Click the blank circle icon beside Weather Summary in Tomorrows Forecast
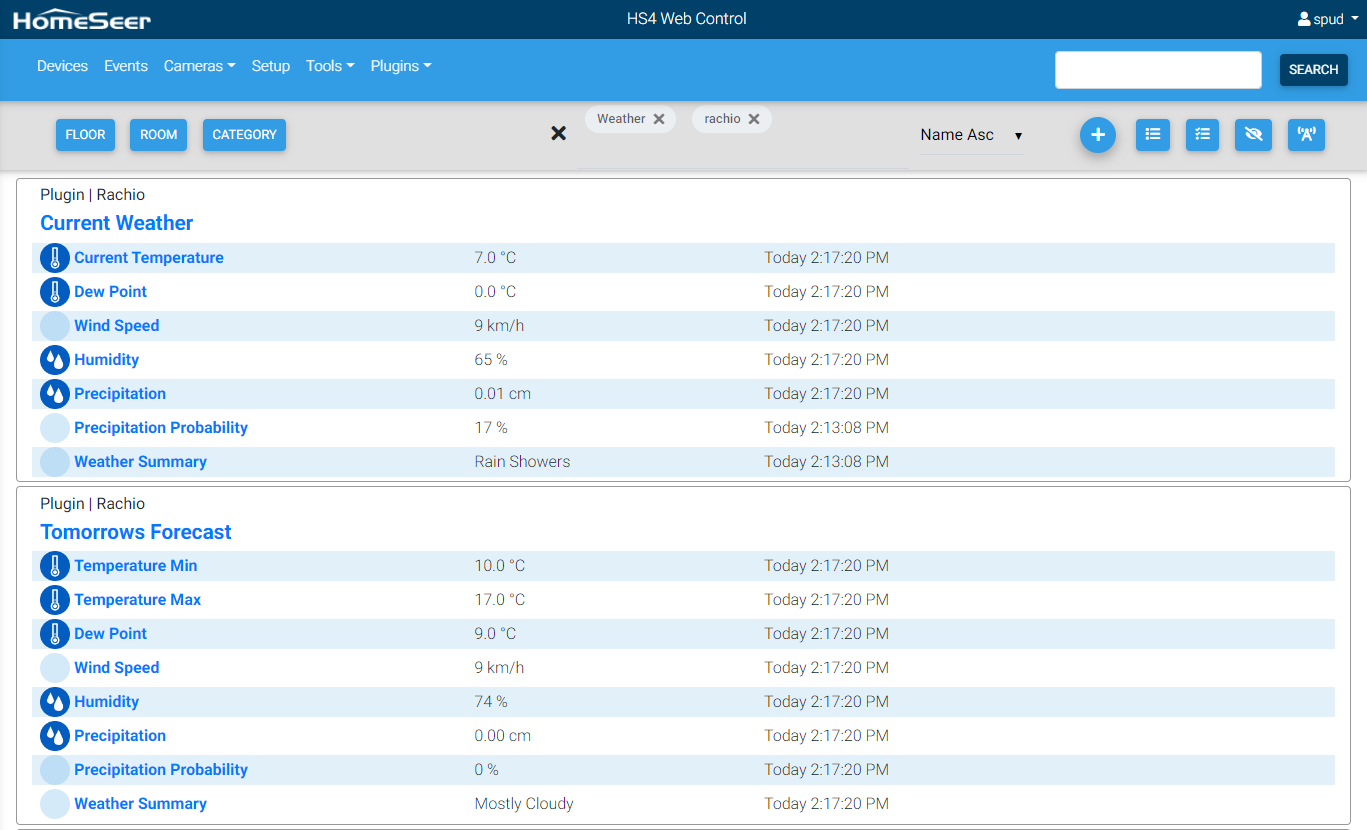The image size is (1367, 830). pyautogui.click(x=55, y=804)
